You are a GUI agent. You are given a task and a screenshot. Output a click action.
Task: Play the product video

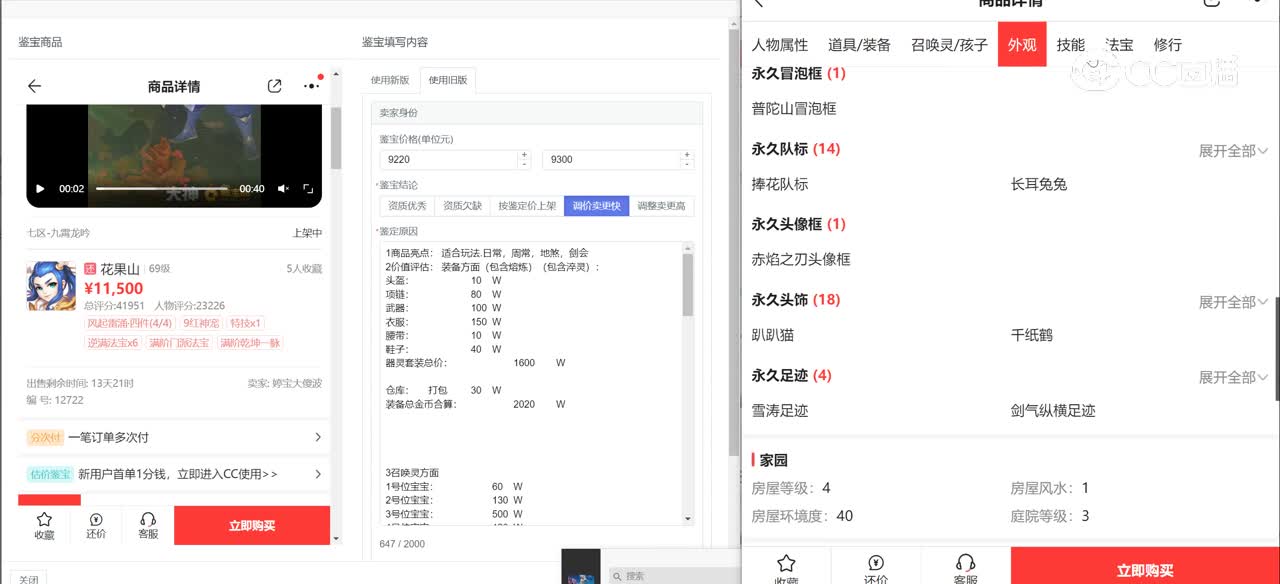point(40,189)
